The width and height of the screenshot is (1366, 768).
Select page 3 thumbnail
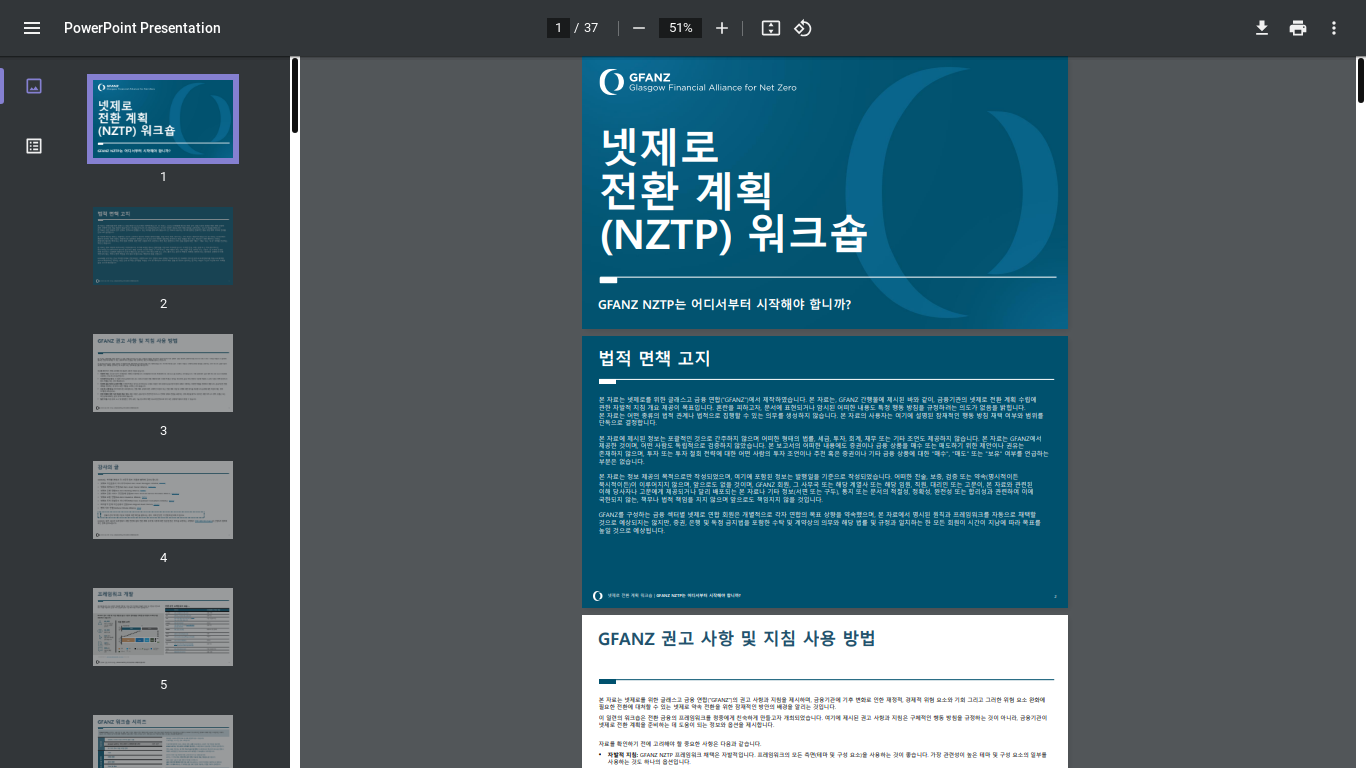(x=163, y=373)
